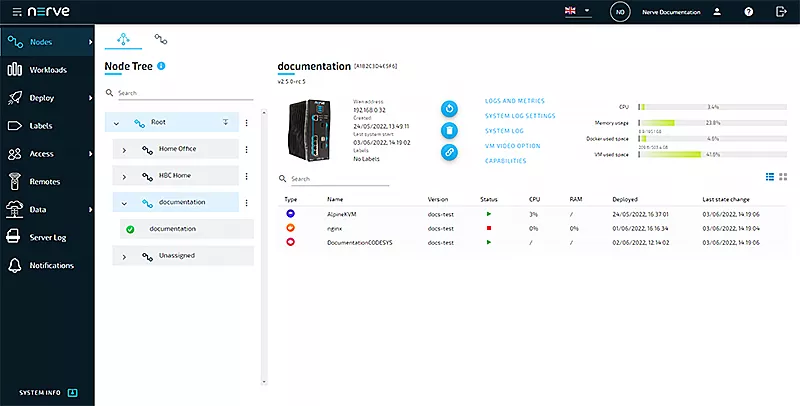The width and height of the screenshot is (800, 406).
Task: Expand the Deploy submenu arrow
Action: (90, 98)
